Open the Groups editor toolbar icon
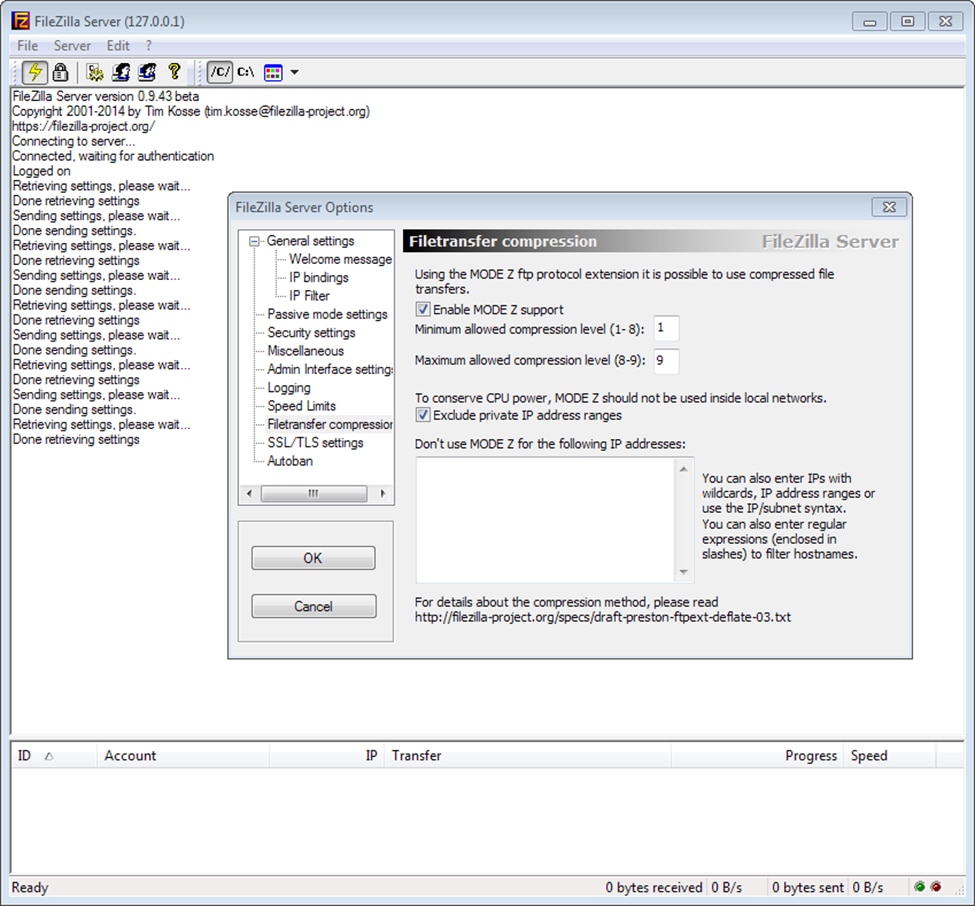The image size is (975, 906). pyautogui.click(x=147, y=72)
